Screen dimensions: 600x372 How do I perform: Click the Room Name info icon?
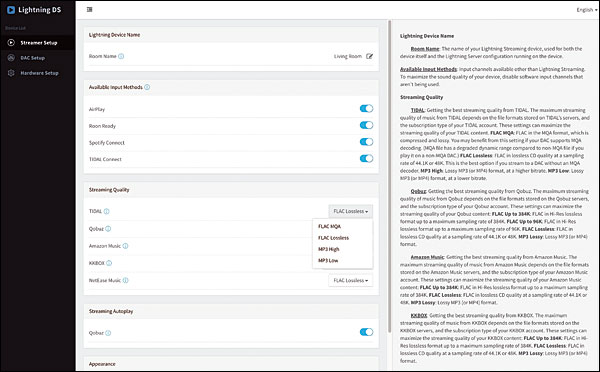(121, 56)
